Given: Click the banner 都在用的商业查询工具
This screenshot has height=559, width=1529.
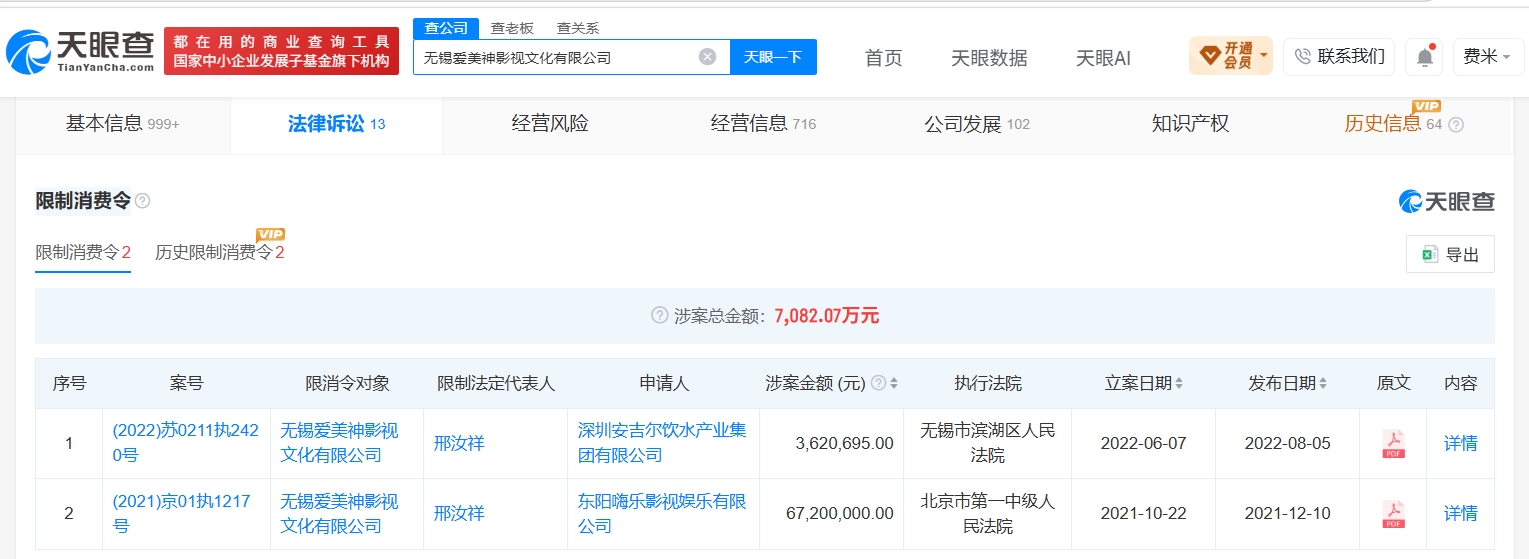Looking at the screenshot, I should click(281, 51).
